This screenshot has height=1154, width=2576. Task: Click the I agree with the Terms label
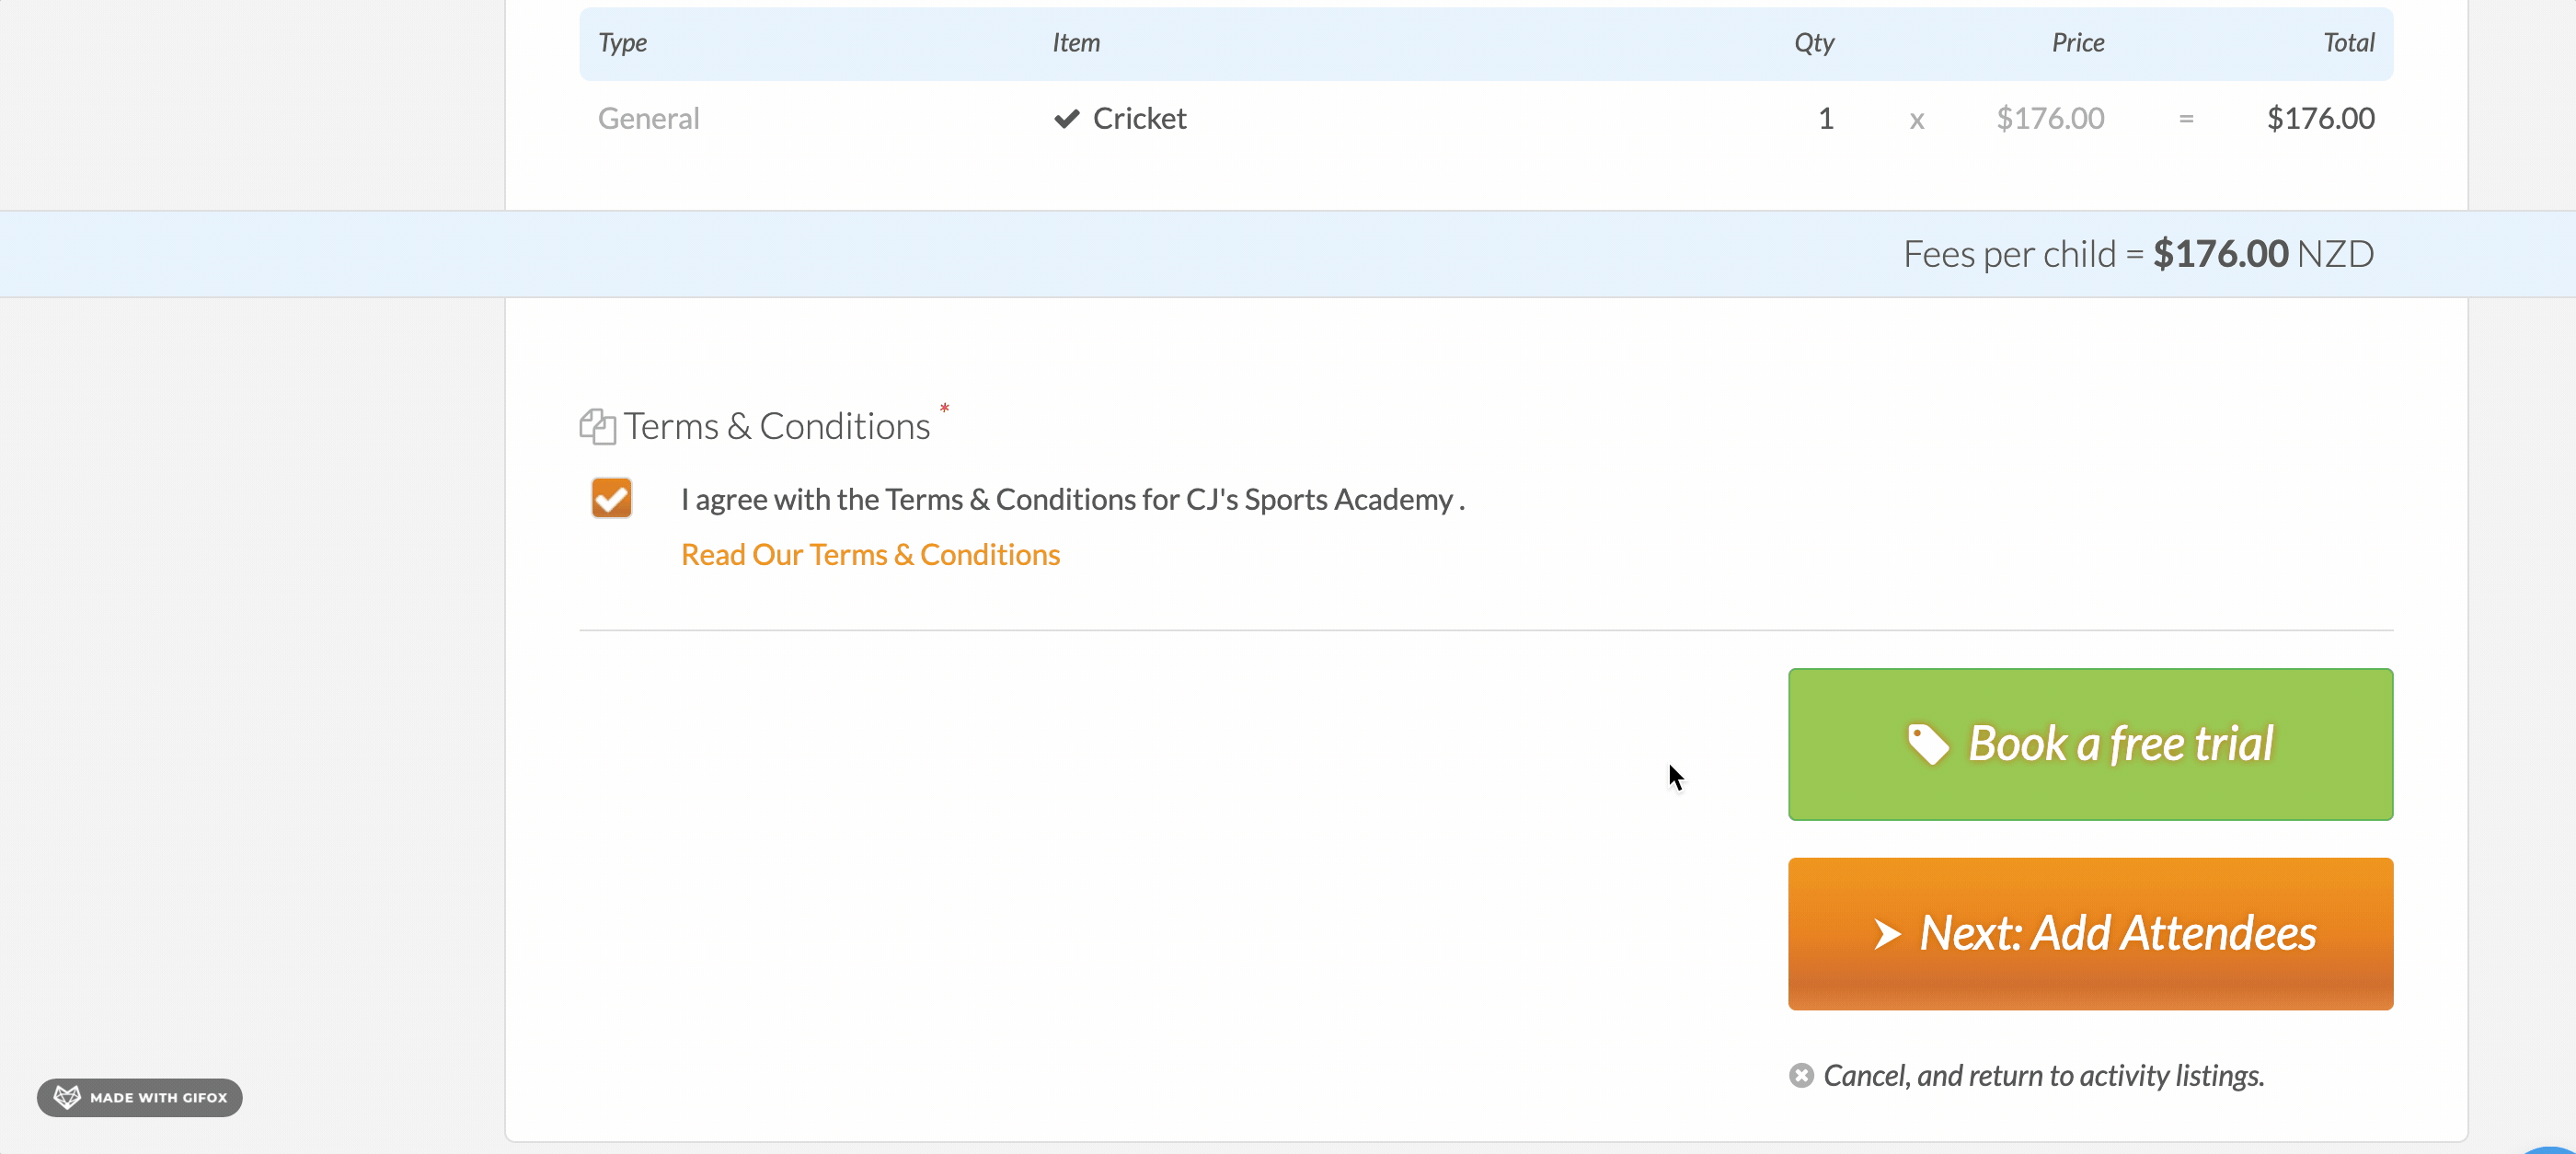(1072, 499)
